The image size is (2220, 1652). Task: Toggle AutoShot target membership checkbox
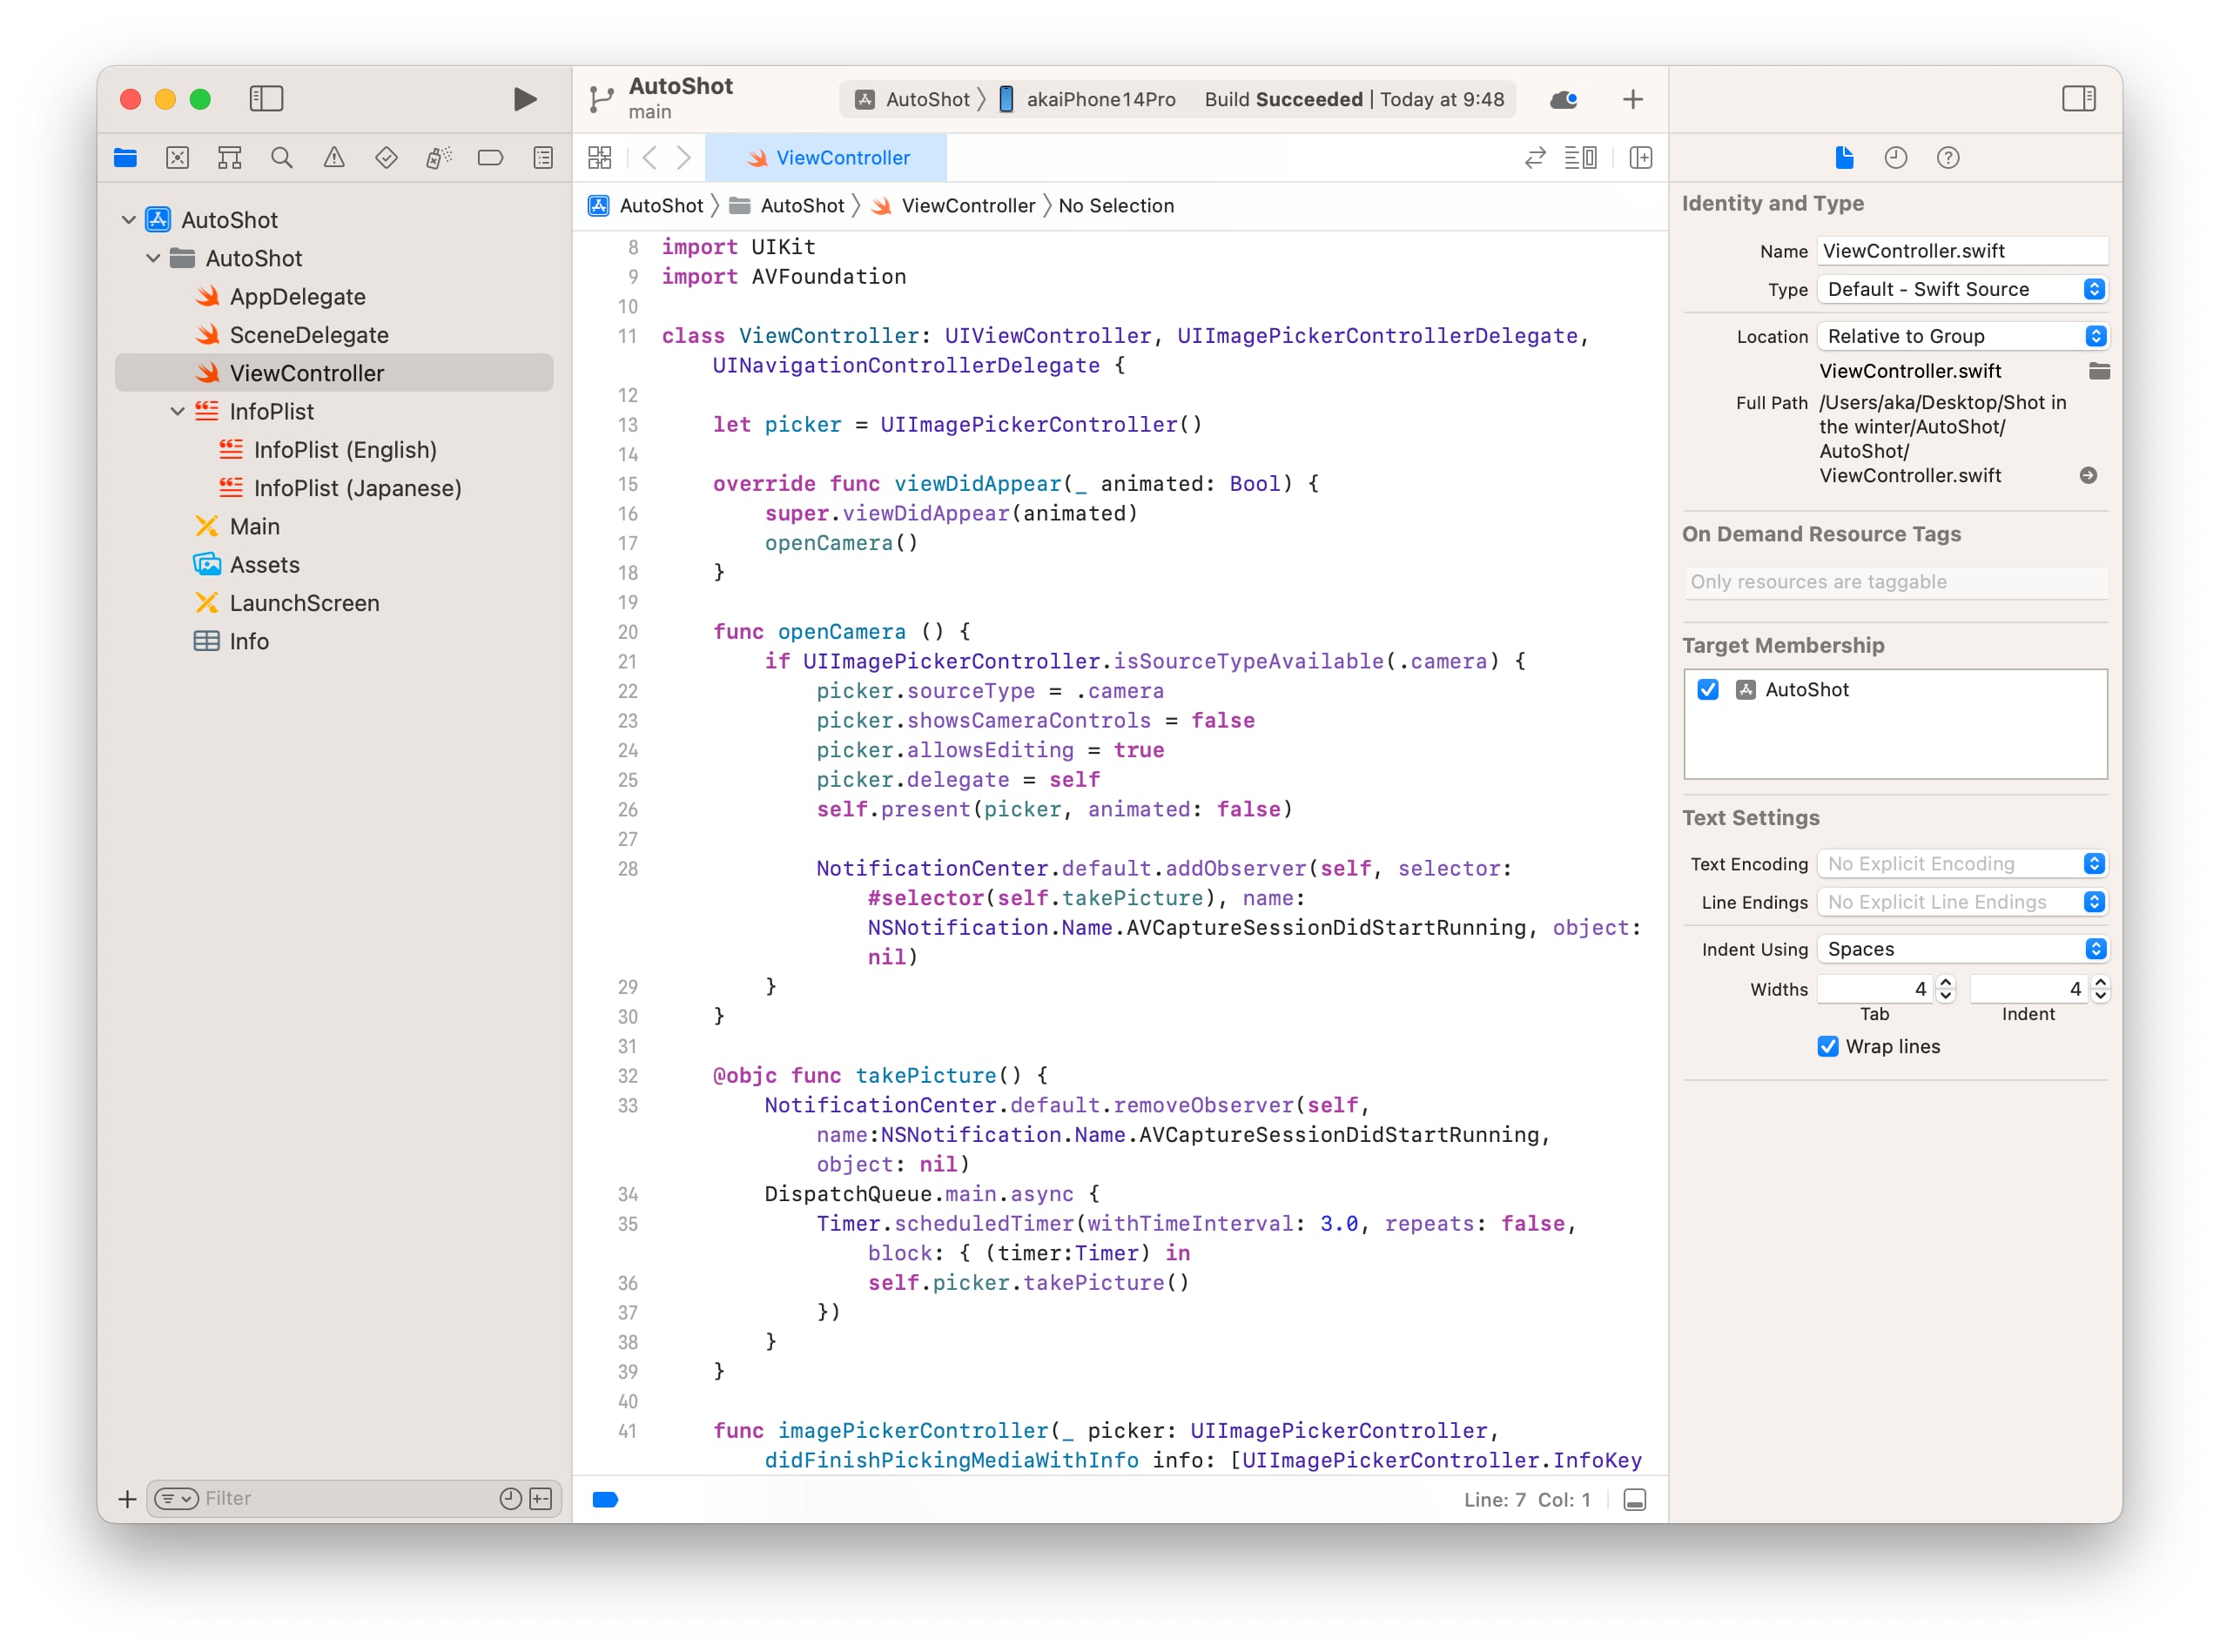(x=1708, y=689)
